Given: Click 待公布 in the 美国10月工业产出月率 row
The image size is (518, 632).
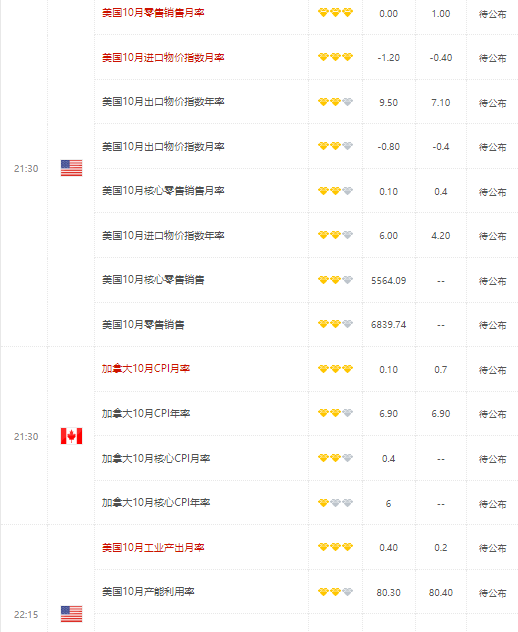Looking at the screenshot, I should [x=492, y=548].
